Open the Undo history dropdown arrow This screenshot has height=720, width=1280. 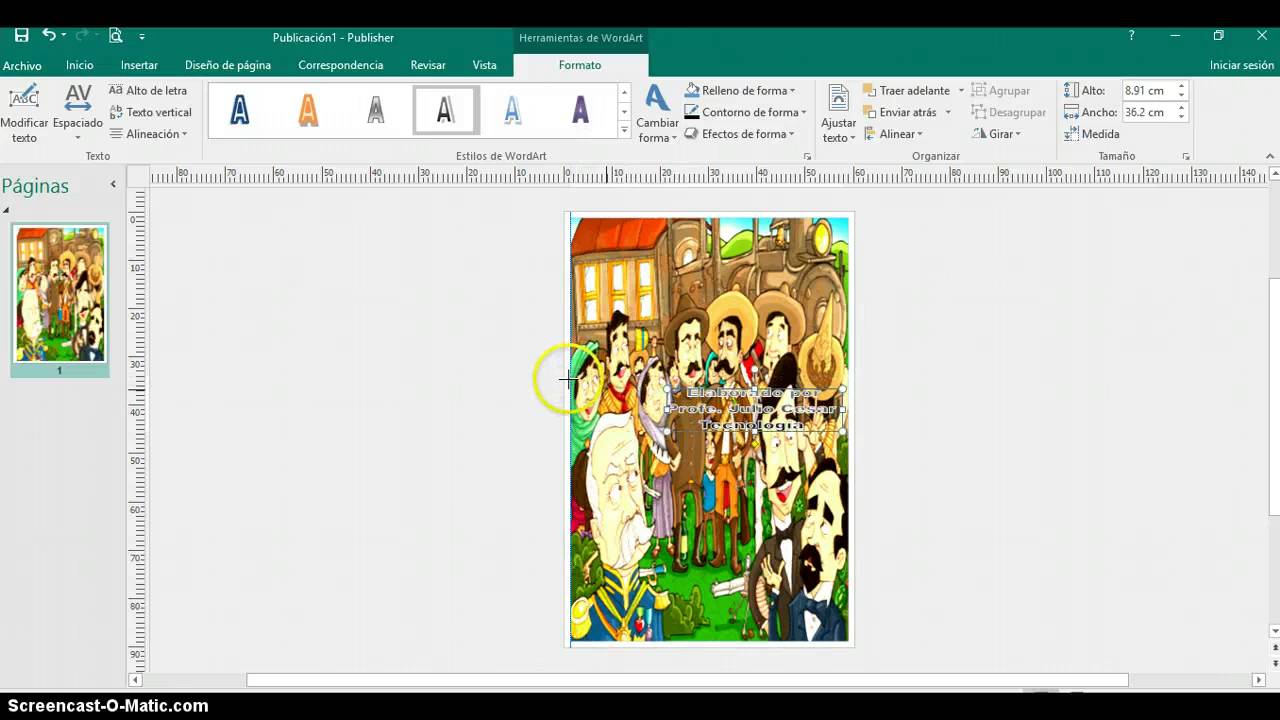click(x=64, y=36)
